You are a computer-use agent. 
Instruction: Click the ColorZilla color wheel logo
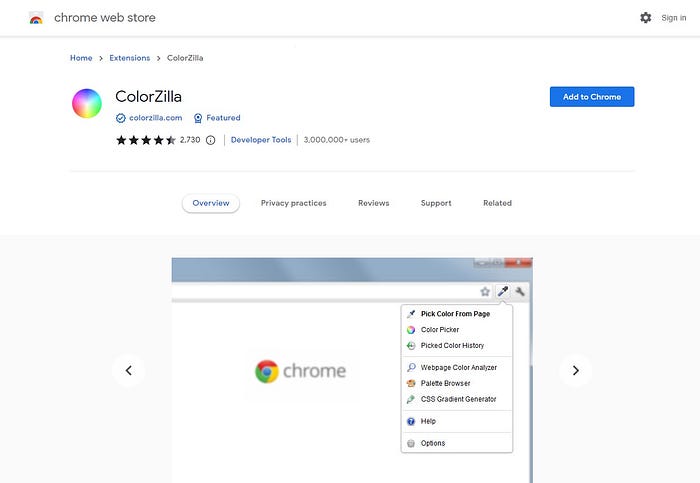coord(87,104)
